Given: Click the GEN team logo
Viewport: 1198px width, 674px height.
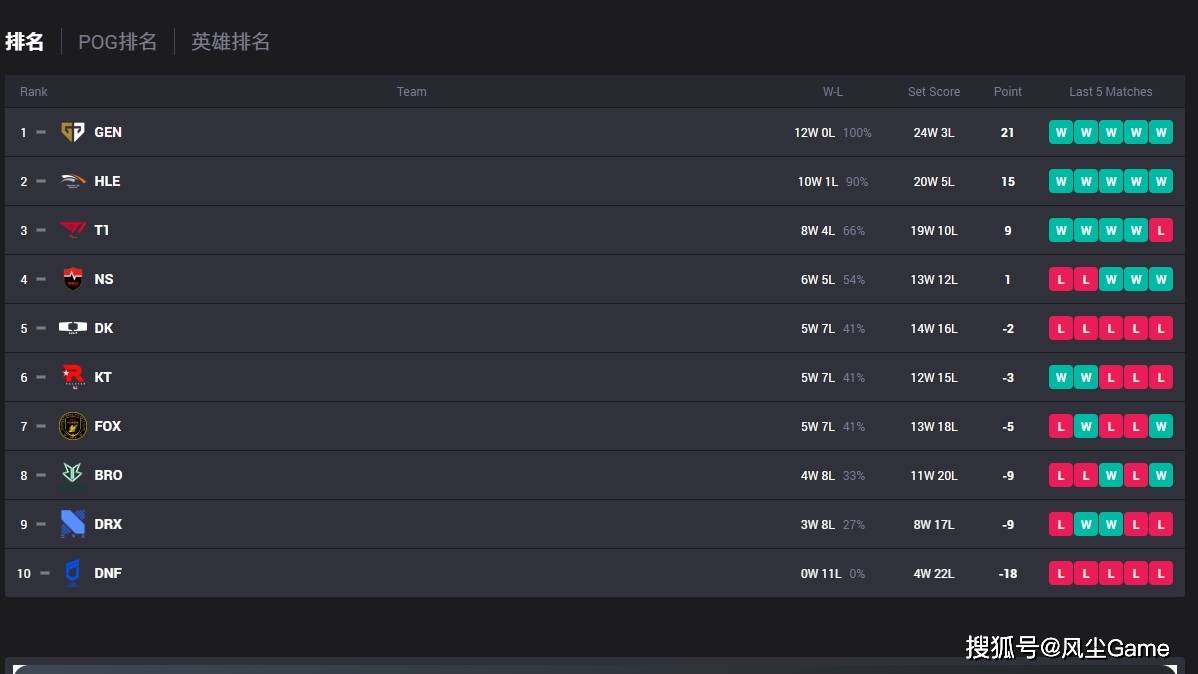Looking at the screenshot, I should (73, 132).
